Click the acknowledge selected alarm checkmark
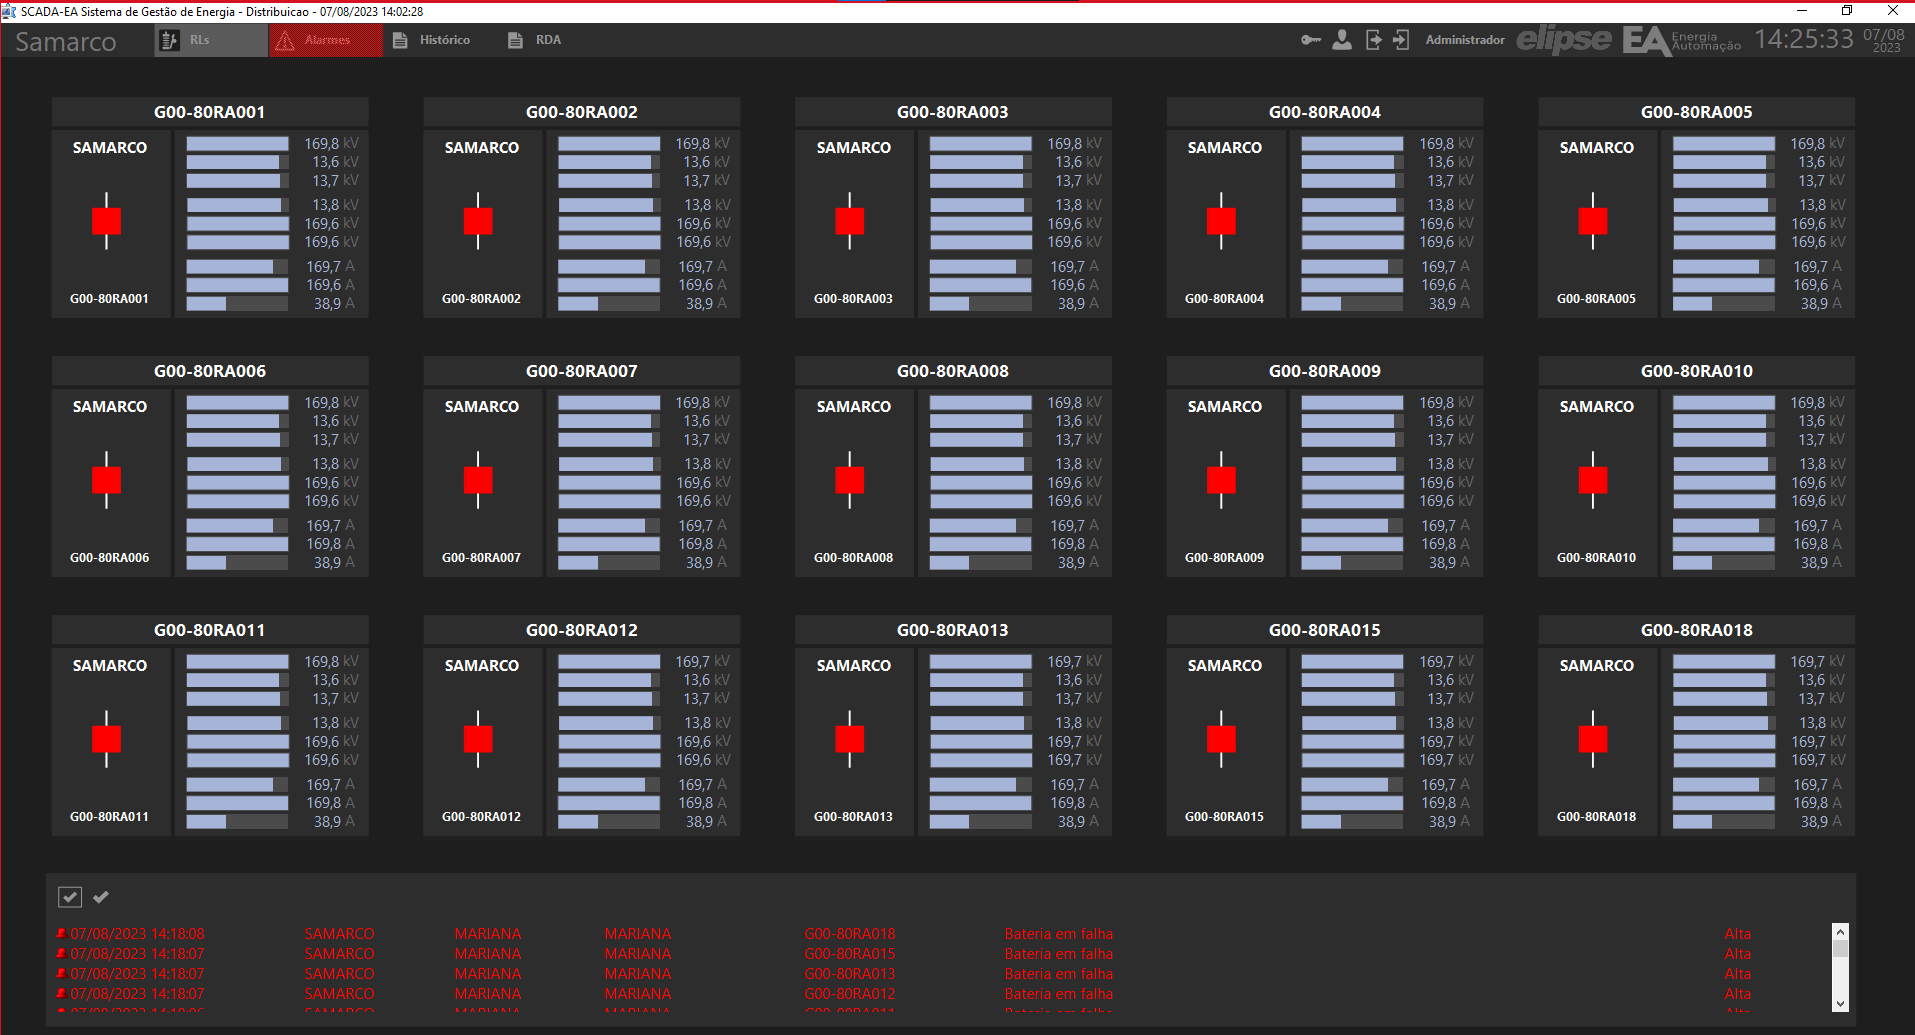 point(101,897)
